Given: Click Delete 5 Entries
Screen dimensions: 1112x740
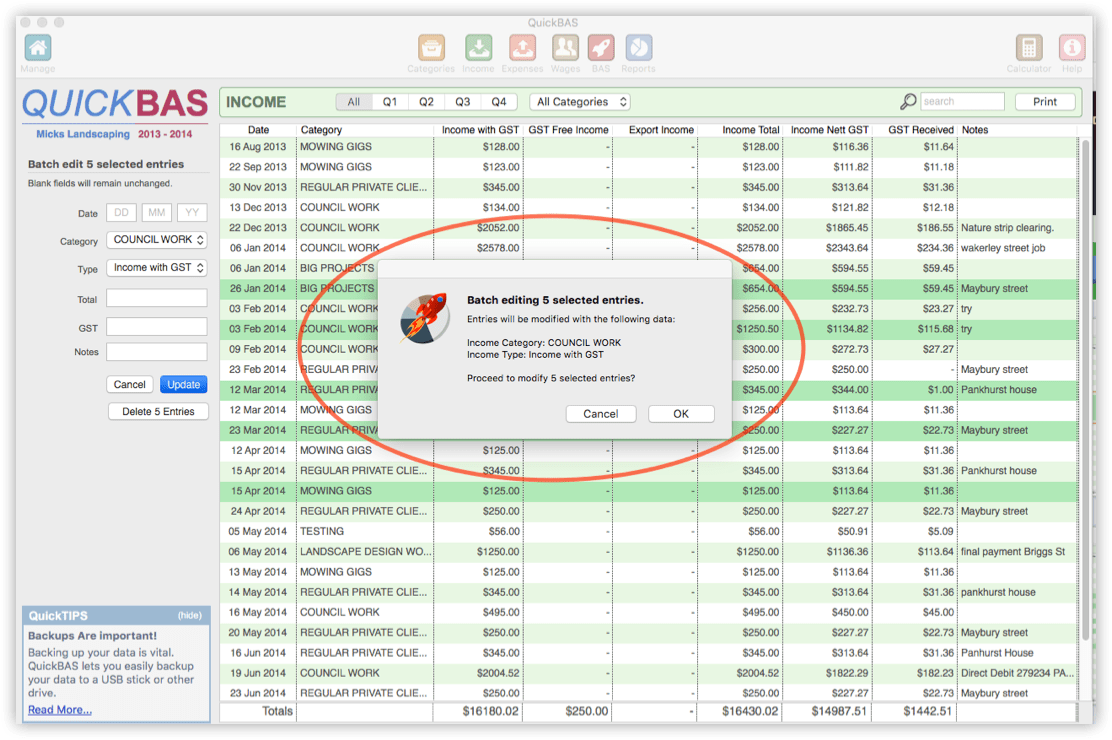Looking at the screenshot, I should (x=158, y=411).
